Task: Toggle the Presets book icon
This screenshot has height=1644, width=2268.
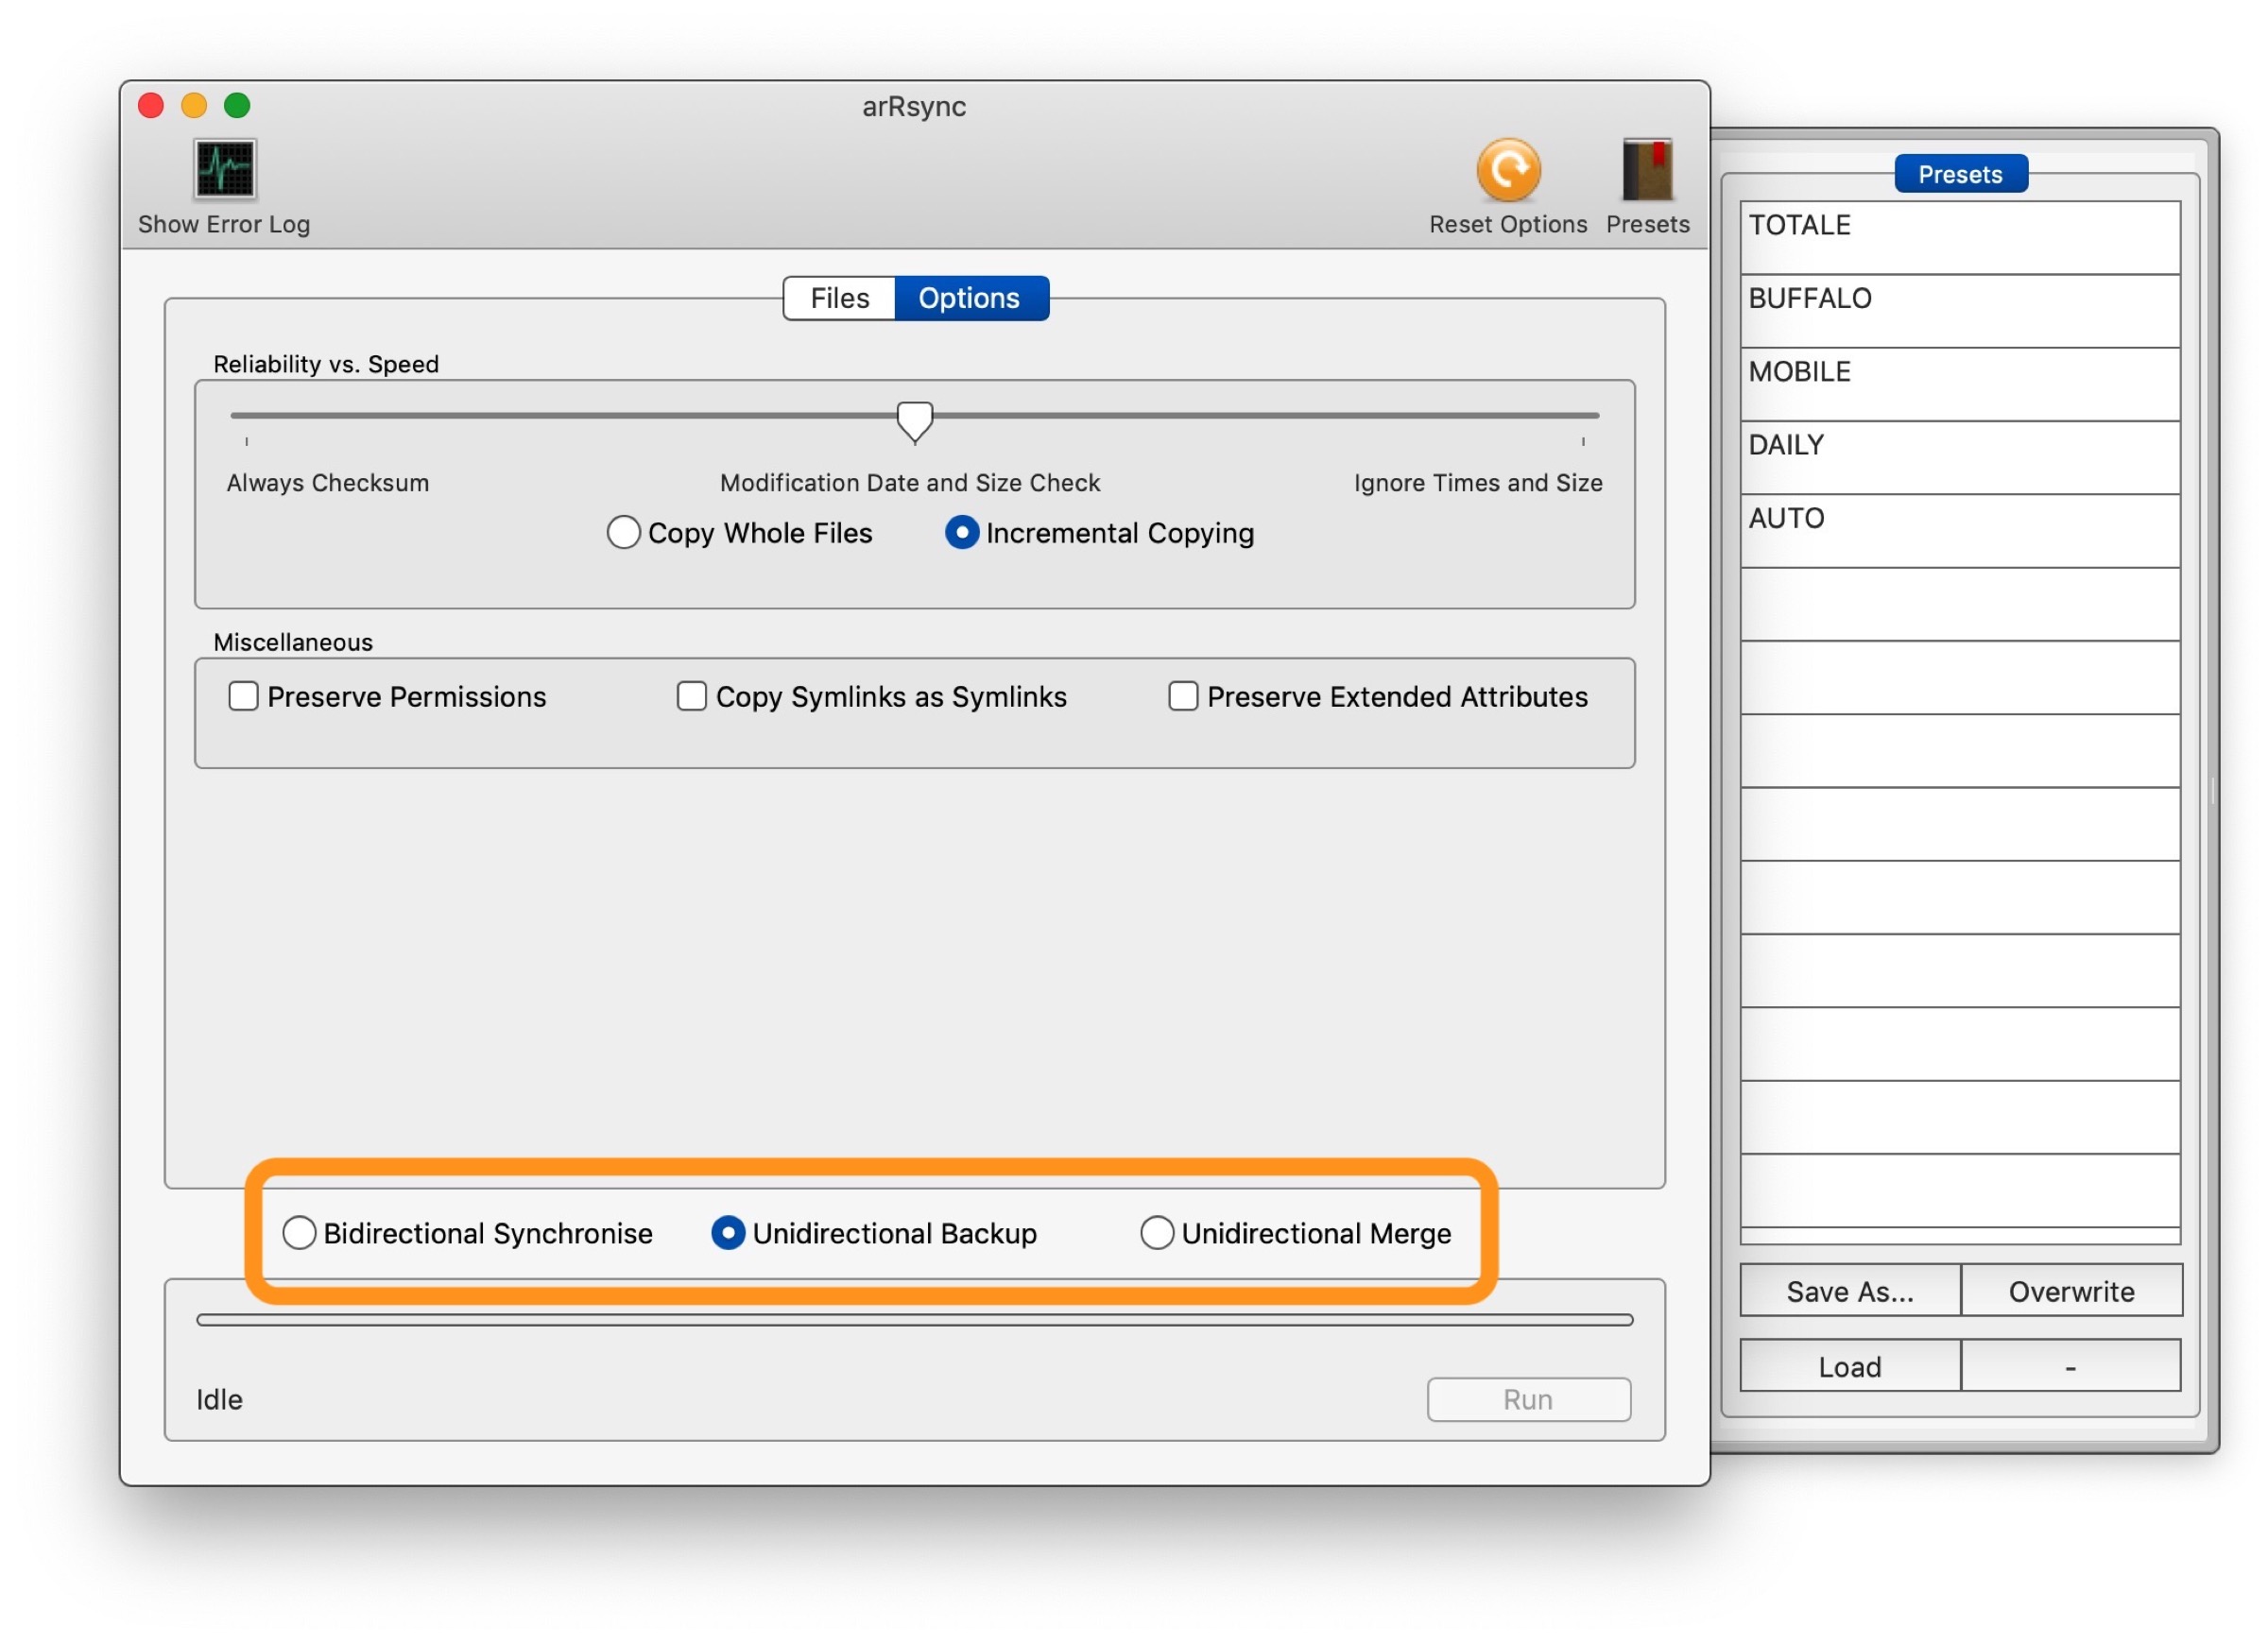Action: click(x=1647, y=169)
